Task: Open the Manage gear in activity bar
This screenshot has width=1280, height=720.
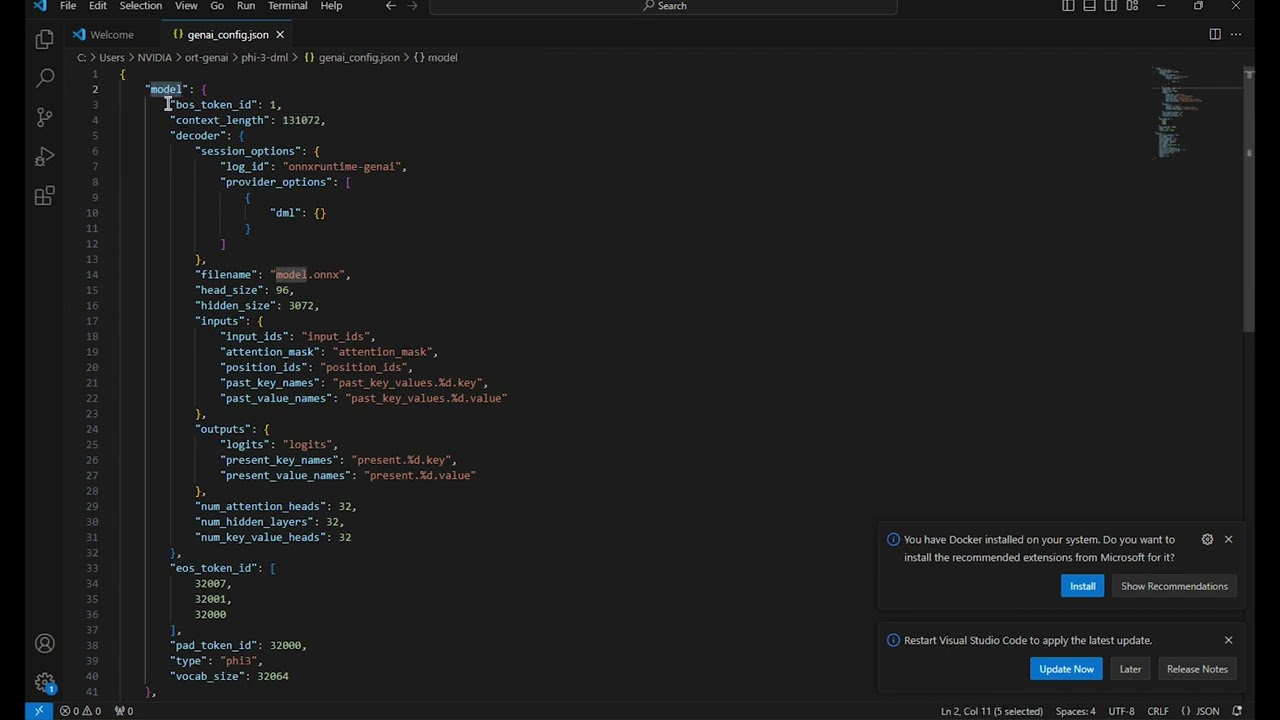Action: point(44,683)
